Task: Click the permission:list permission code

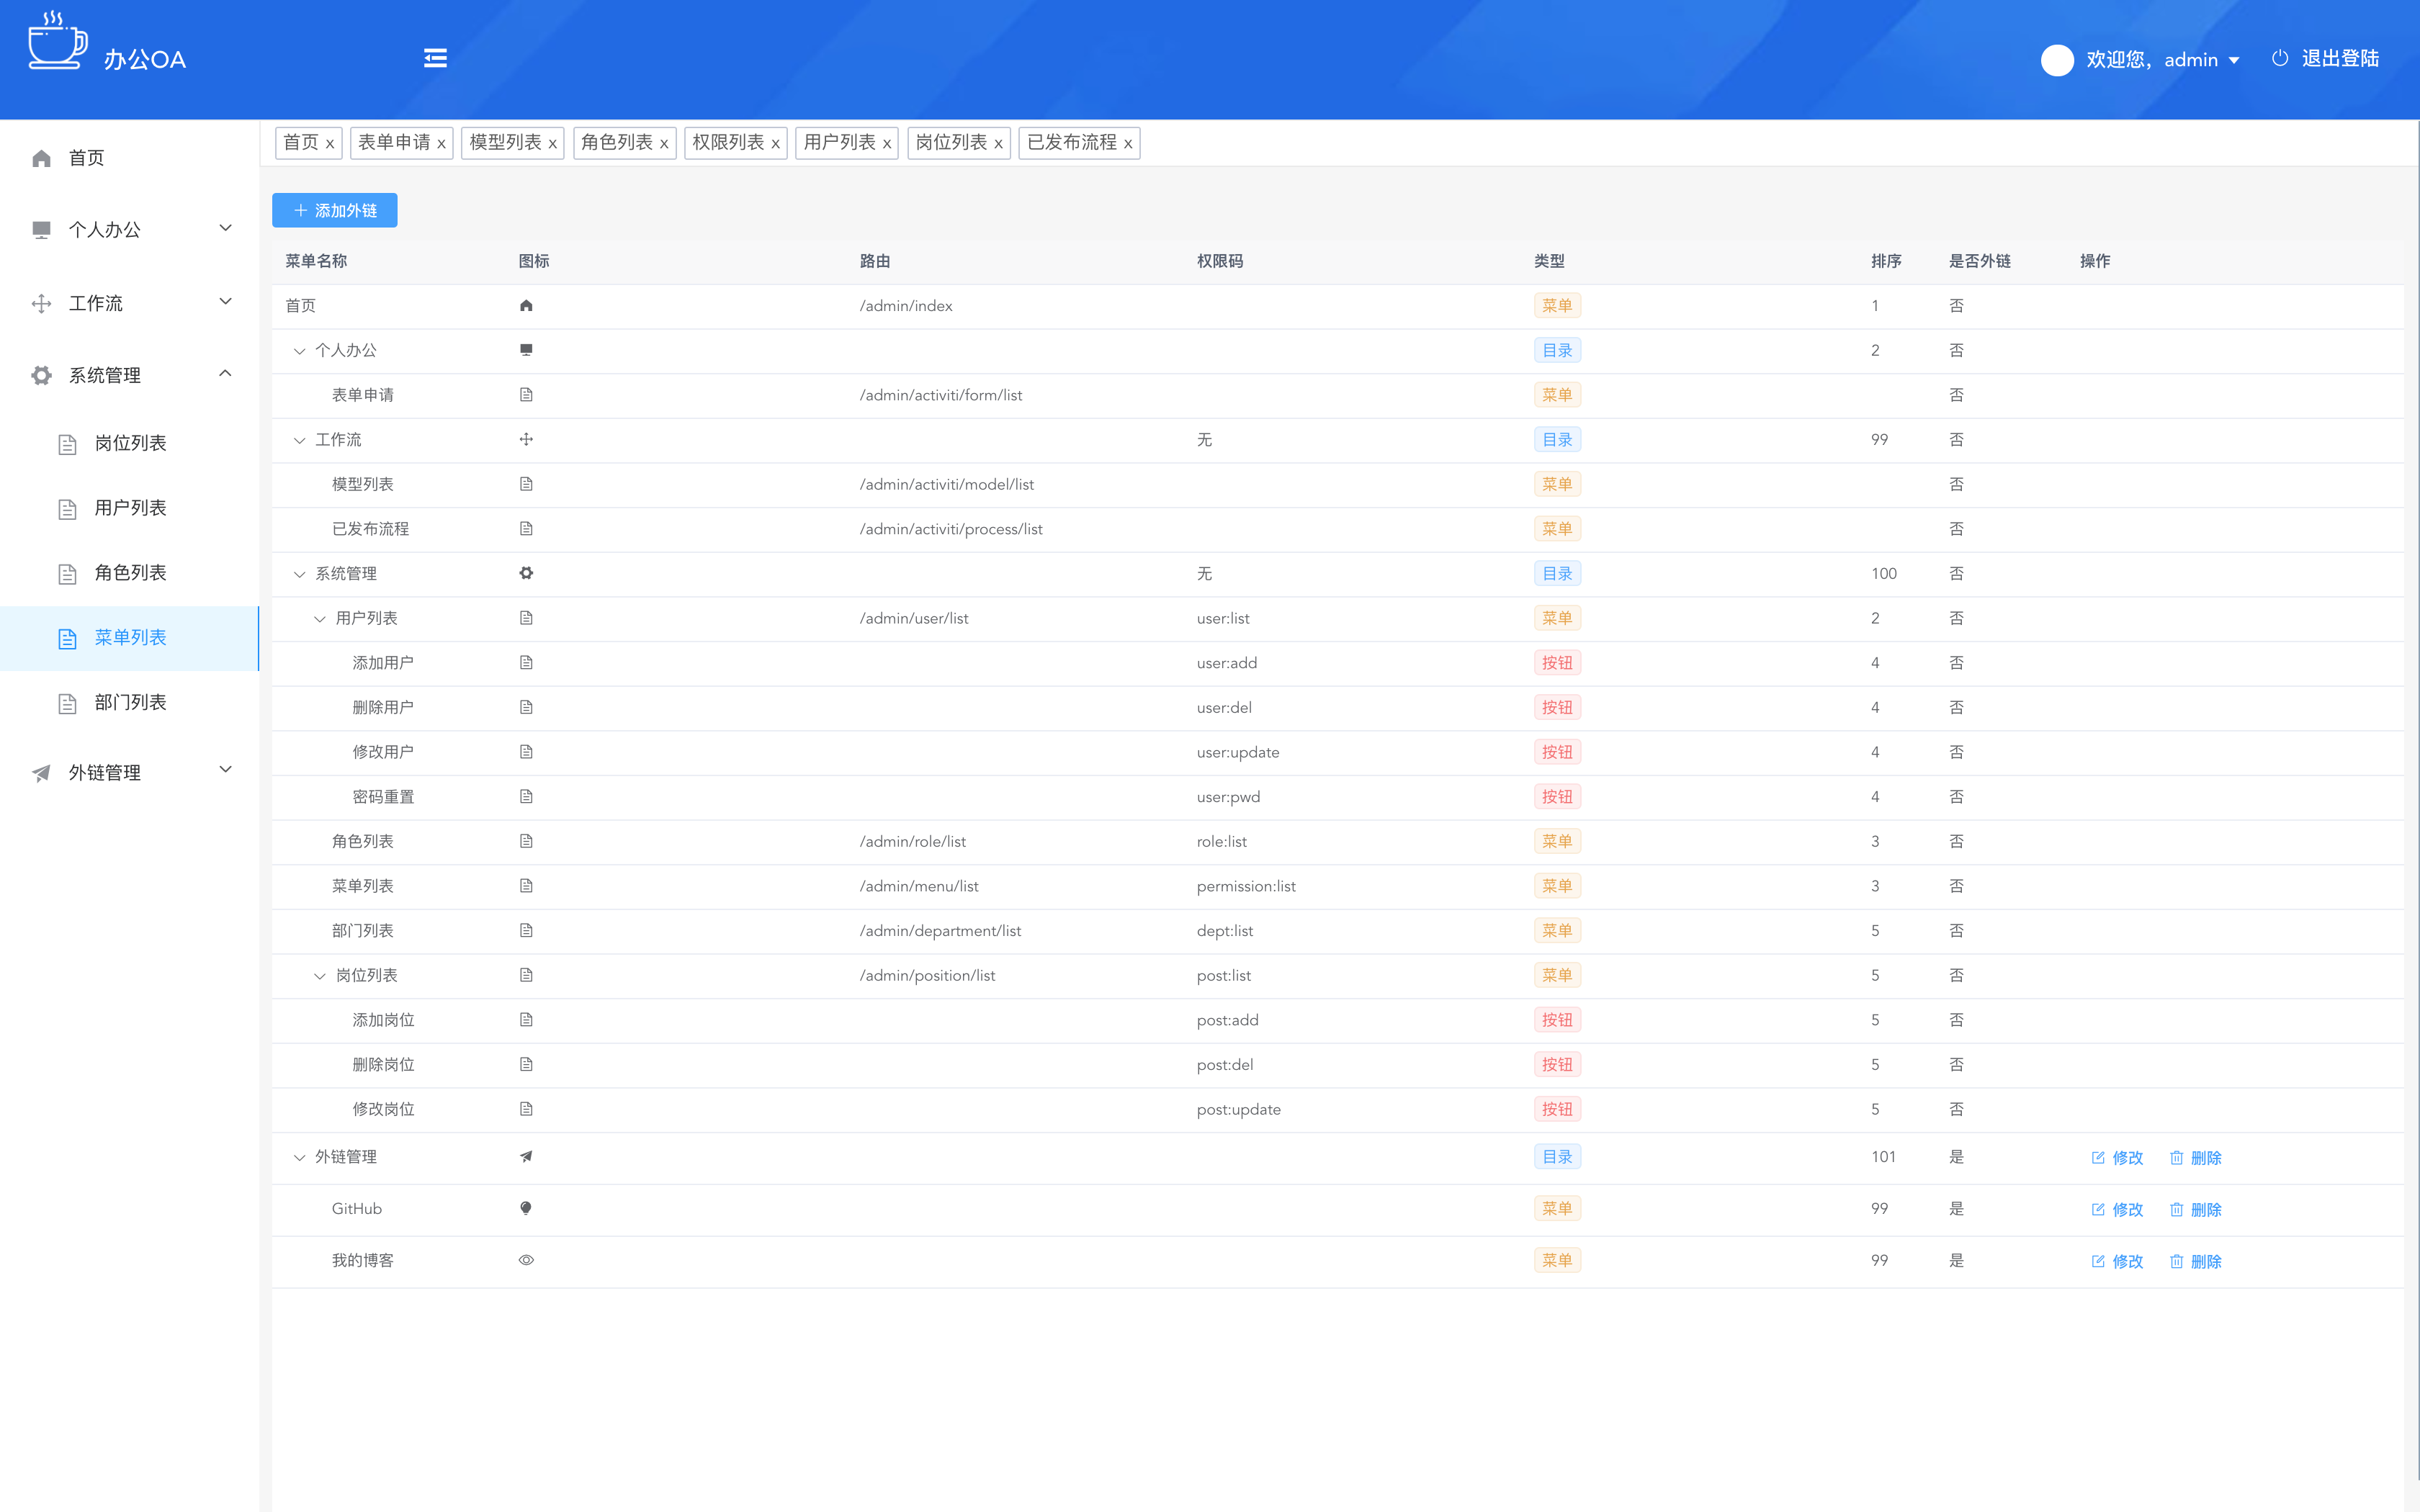Action: tap(1246, 886)
